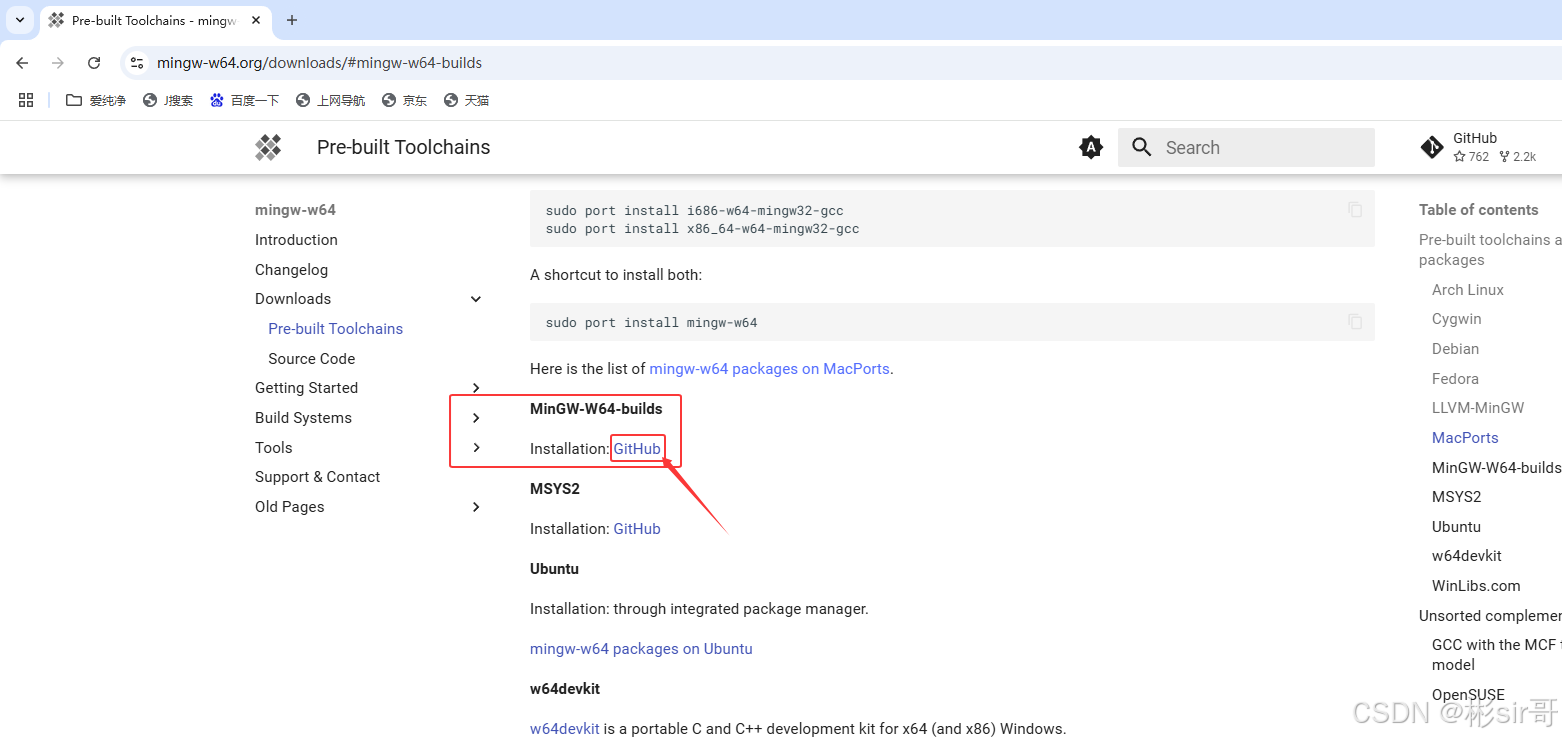Image resolution: width=1562 pixels, height=740 pixels.
Task: Collapse the Downloads sidebar section
Action: point(476,299)
